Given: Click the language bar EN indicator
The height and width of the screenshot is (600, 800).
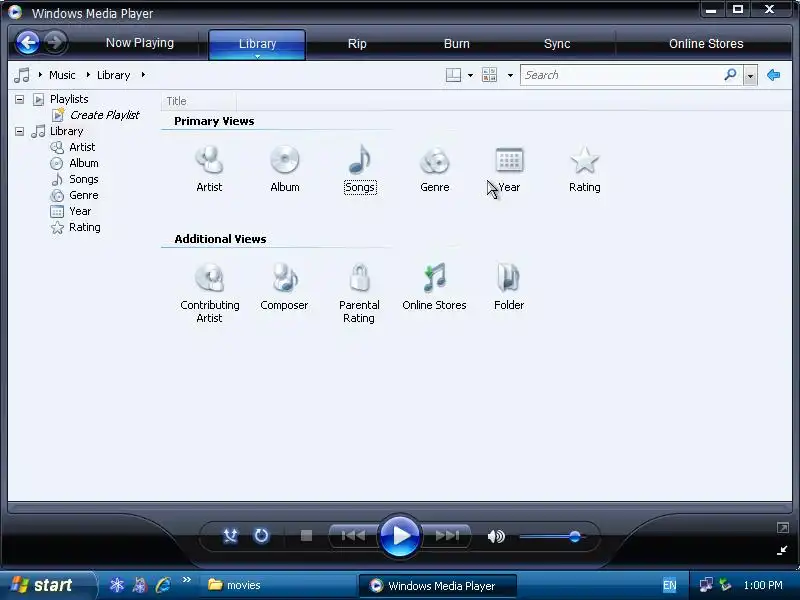Looking at the screenshot, I should (x=669, y=585).
